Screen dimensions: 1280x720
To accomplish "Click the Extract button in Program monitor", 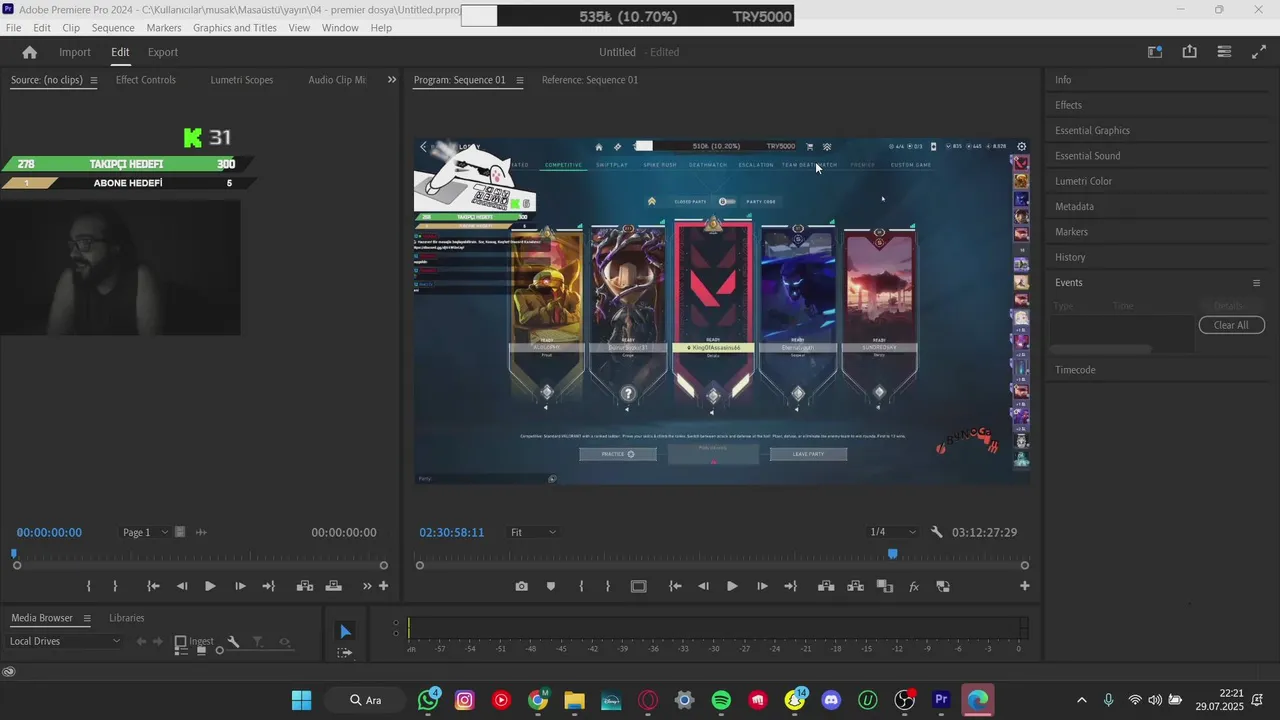I will coord(855,586).
